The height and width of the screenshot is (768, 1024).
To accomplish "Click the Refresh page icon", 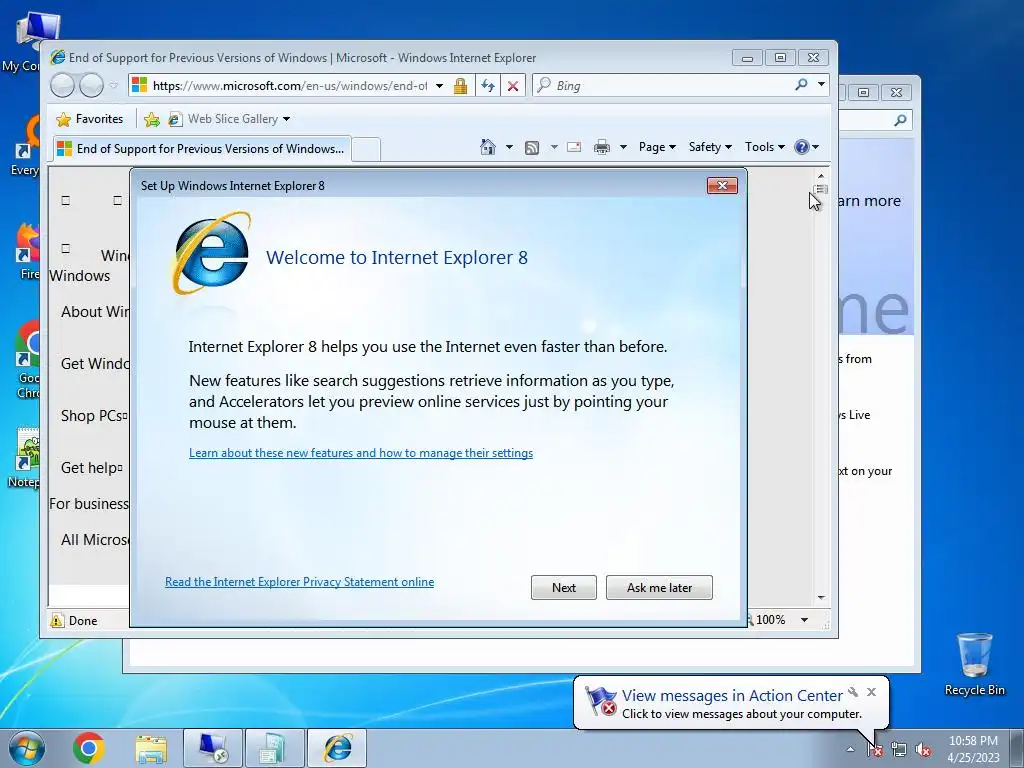I will pyautogui.click(x=488, y=86).
